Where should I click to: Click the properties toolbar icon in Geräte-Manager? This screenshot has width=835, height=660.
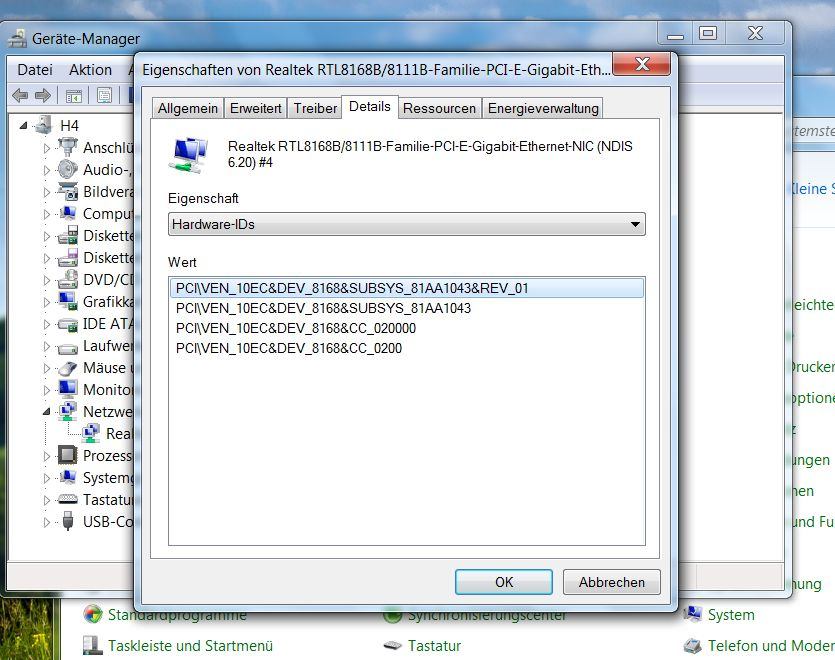[x=104, y=96]
